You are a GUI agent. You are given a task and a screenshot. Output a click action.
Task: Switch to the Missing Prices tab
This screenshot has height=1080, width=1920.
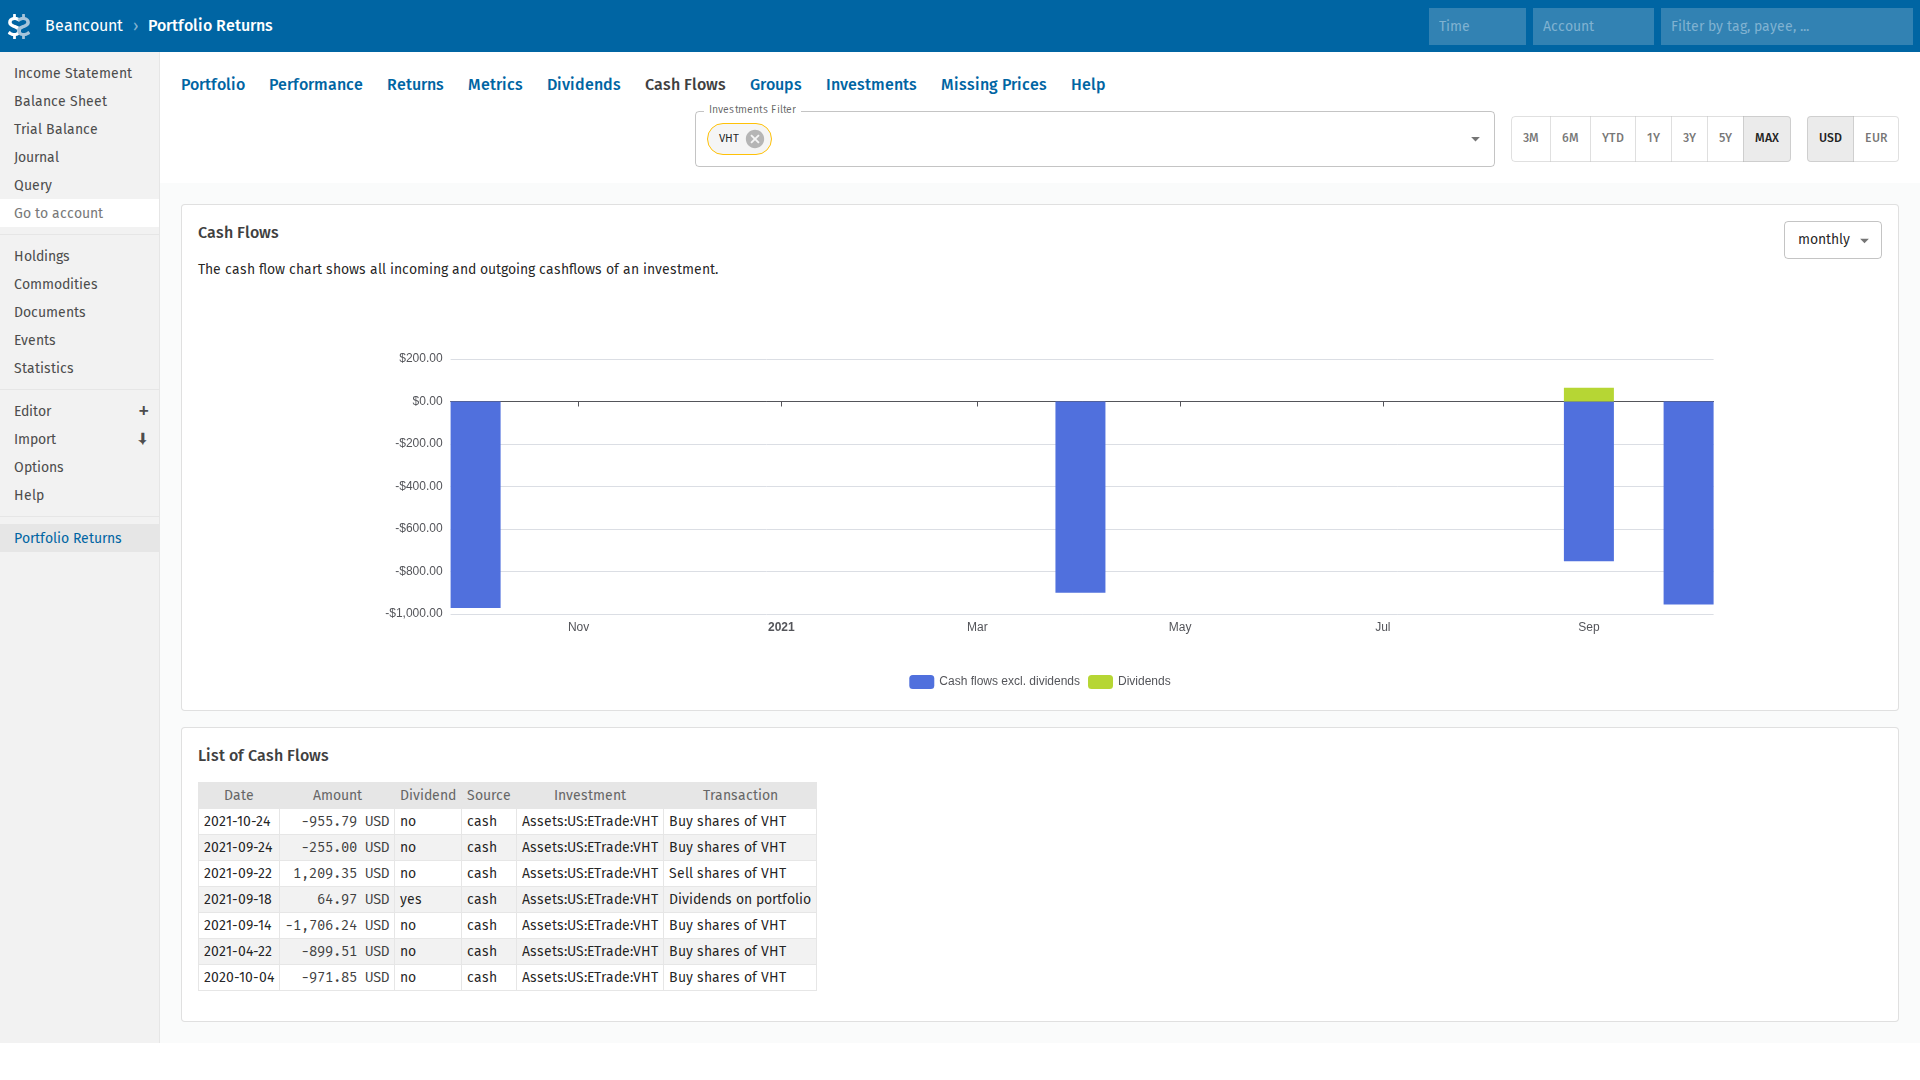tap(993, 85)
